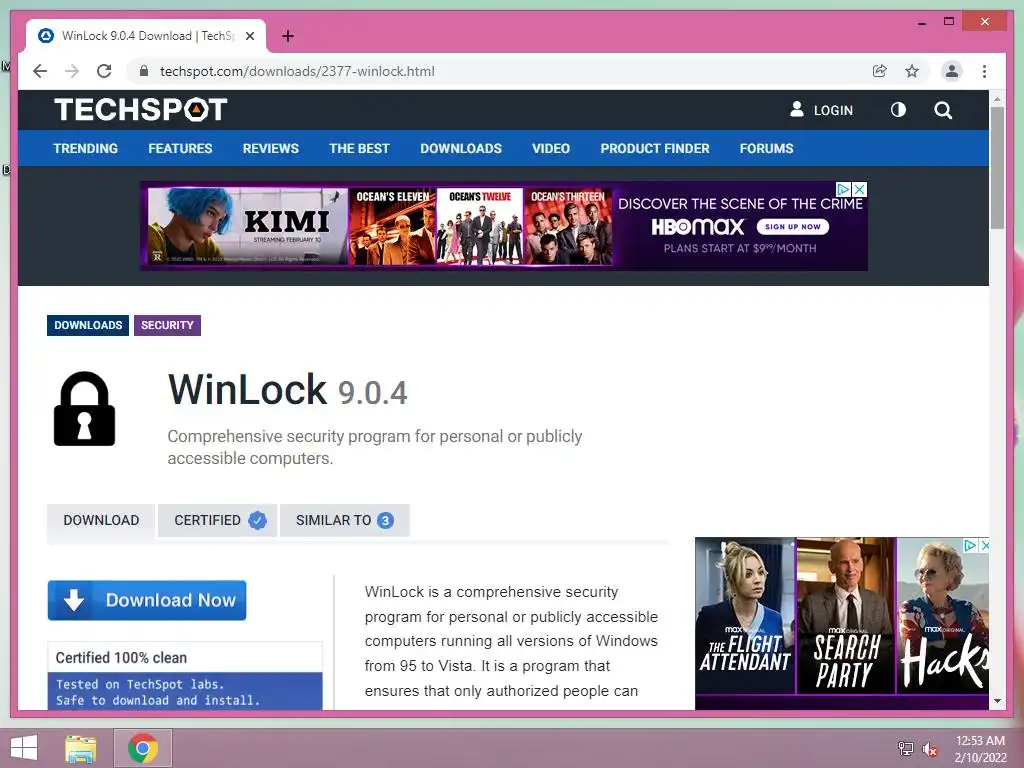Click the DOWNLOADS breadcrumb tag

[88, 325]
